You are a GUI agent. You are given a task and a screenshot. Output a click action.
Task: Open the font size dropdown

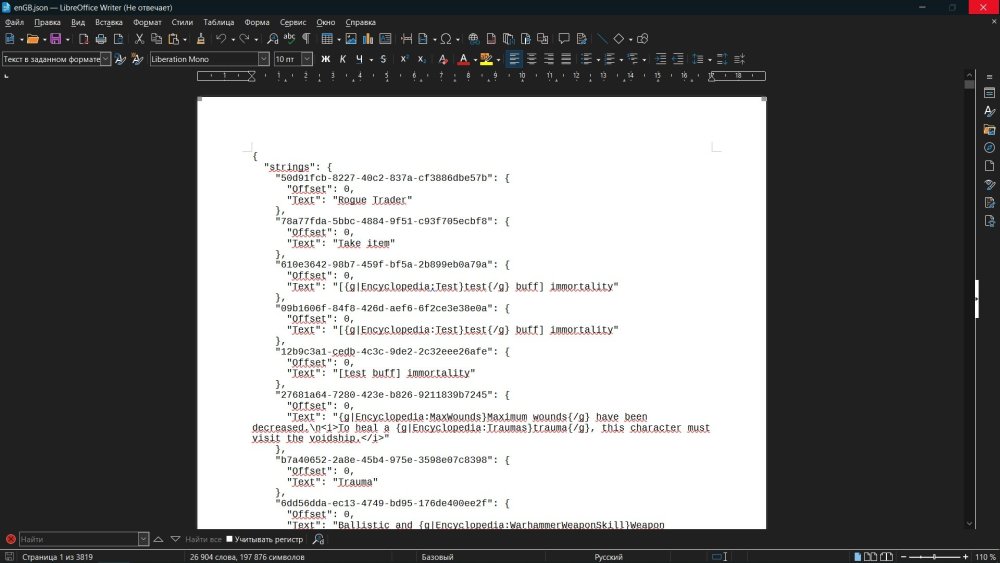pyautogui.click(x=308, y=59)
